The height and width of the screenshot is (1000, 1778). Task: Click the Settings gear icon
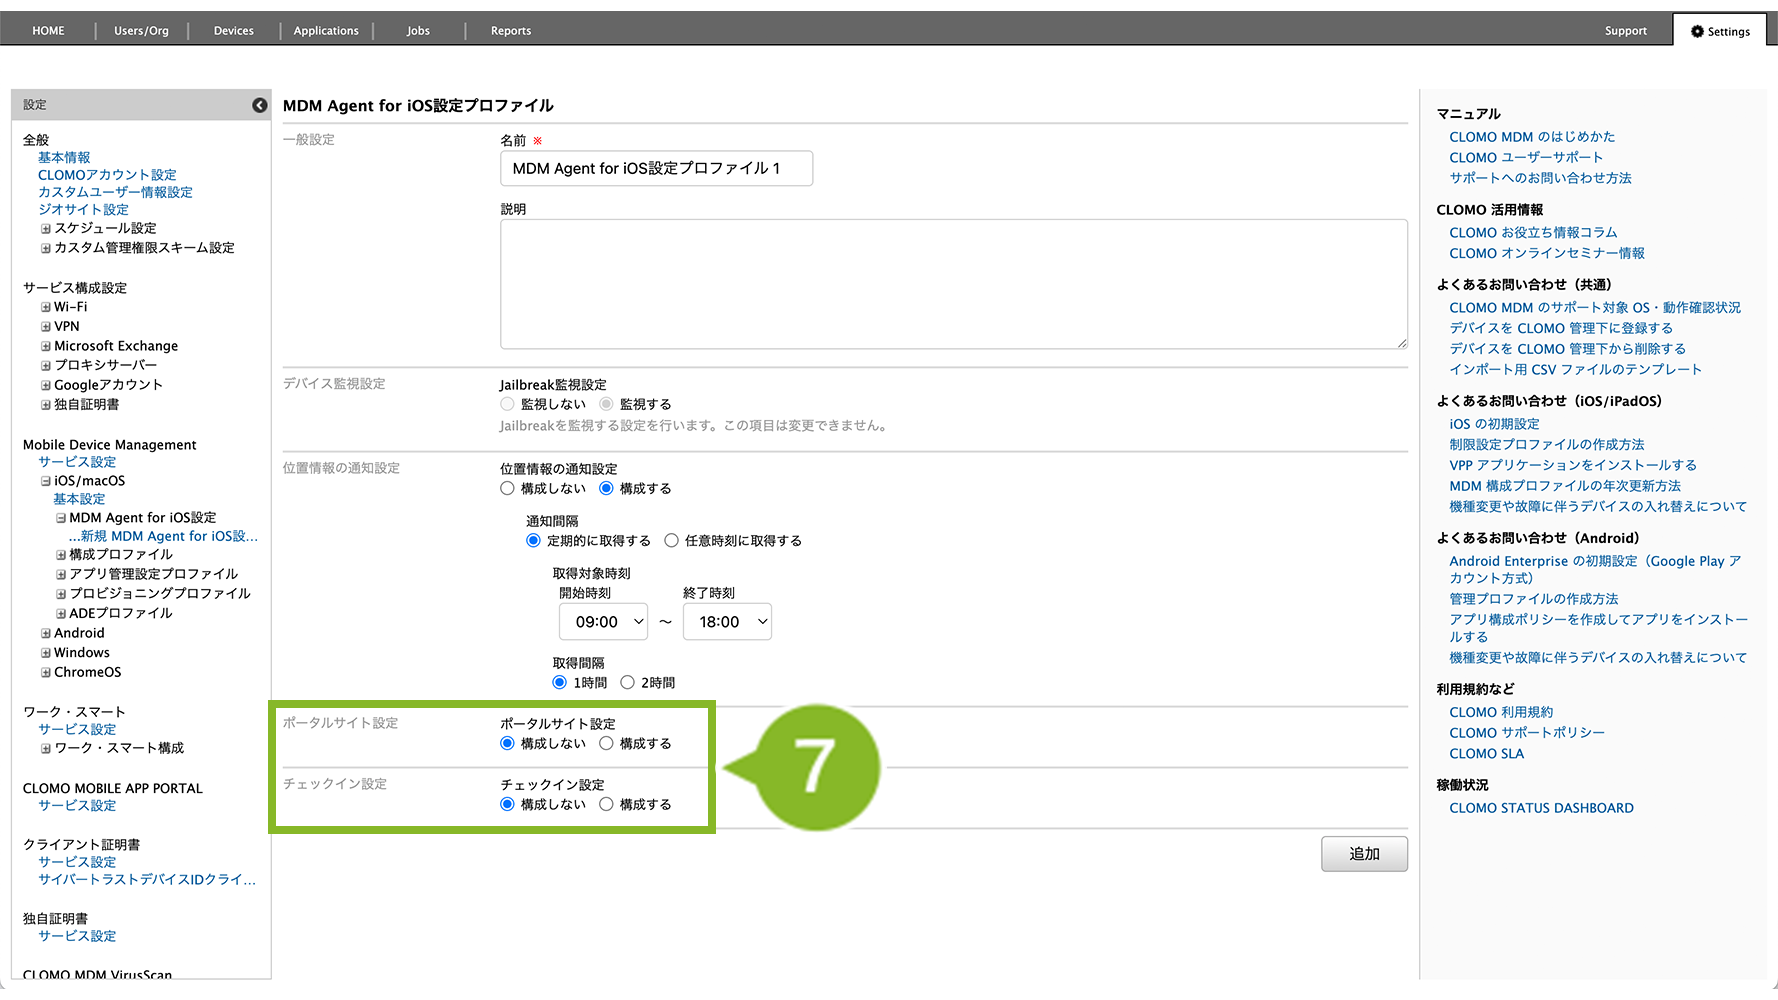(1697, 32)
